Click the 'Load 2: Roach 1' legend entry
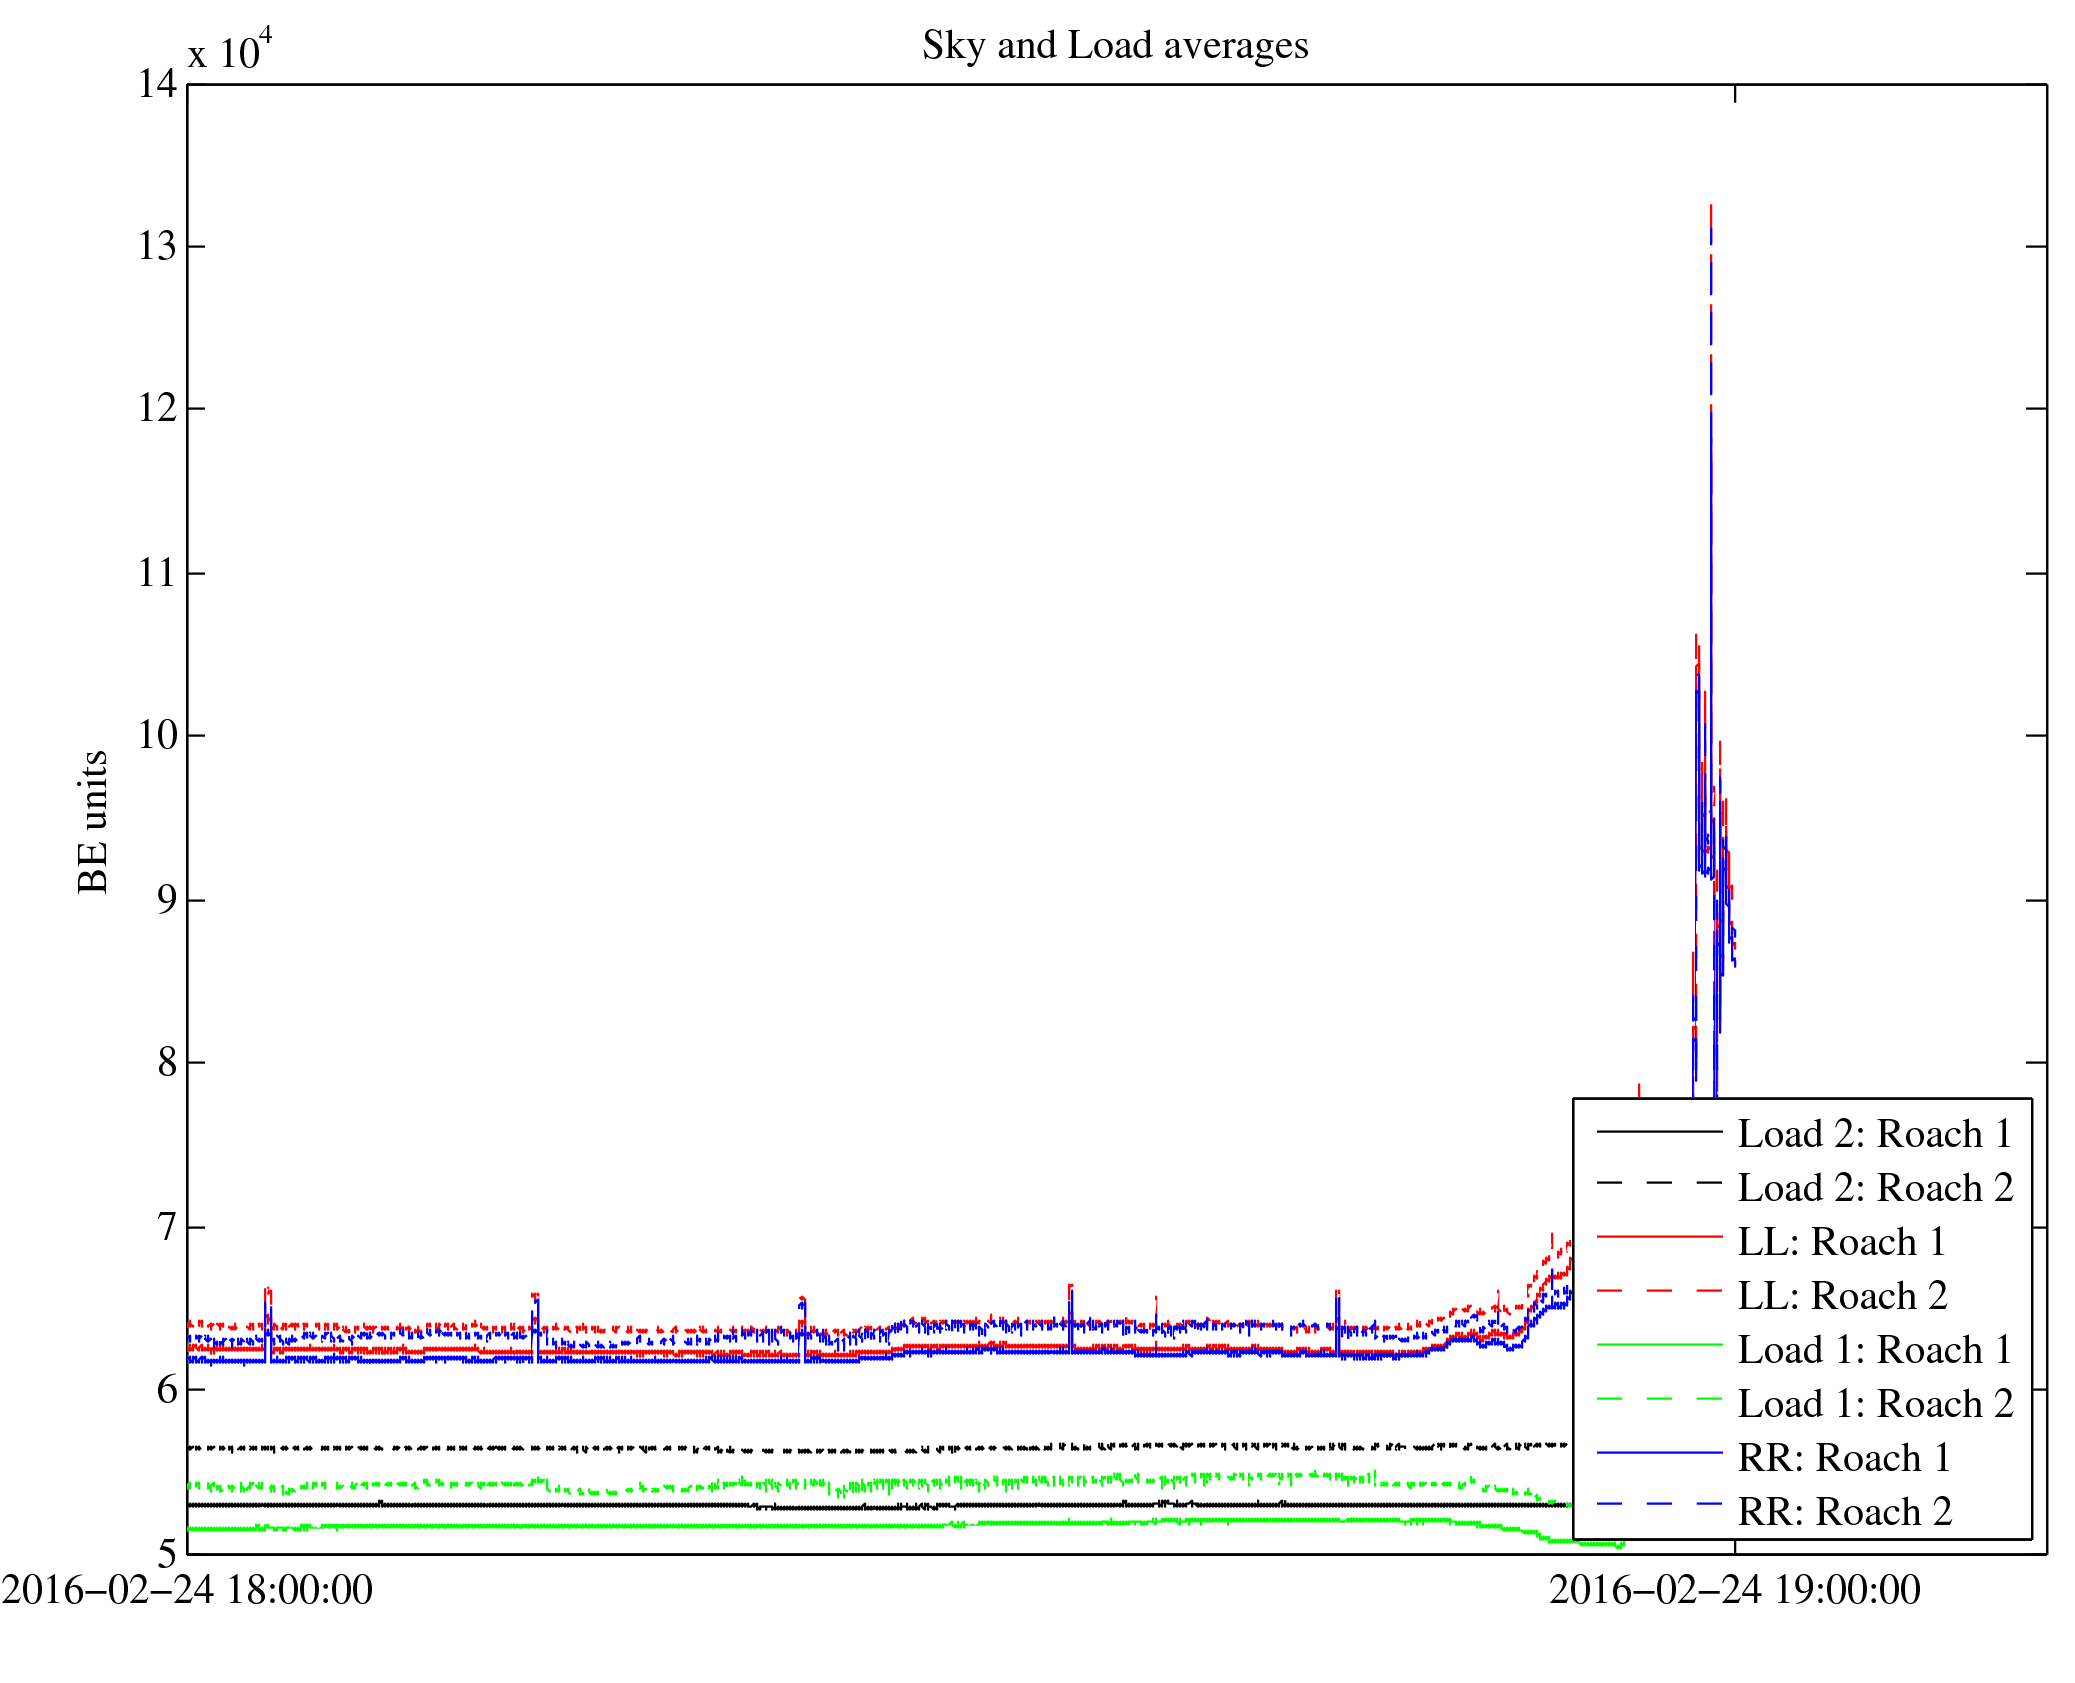 click(1874, 1134)
